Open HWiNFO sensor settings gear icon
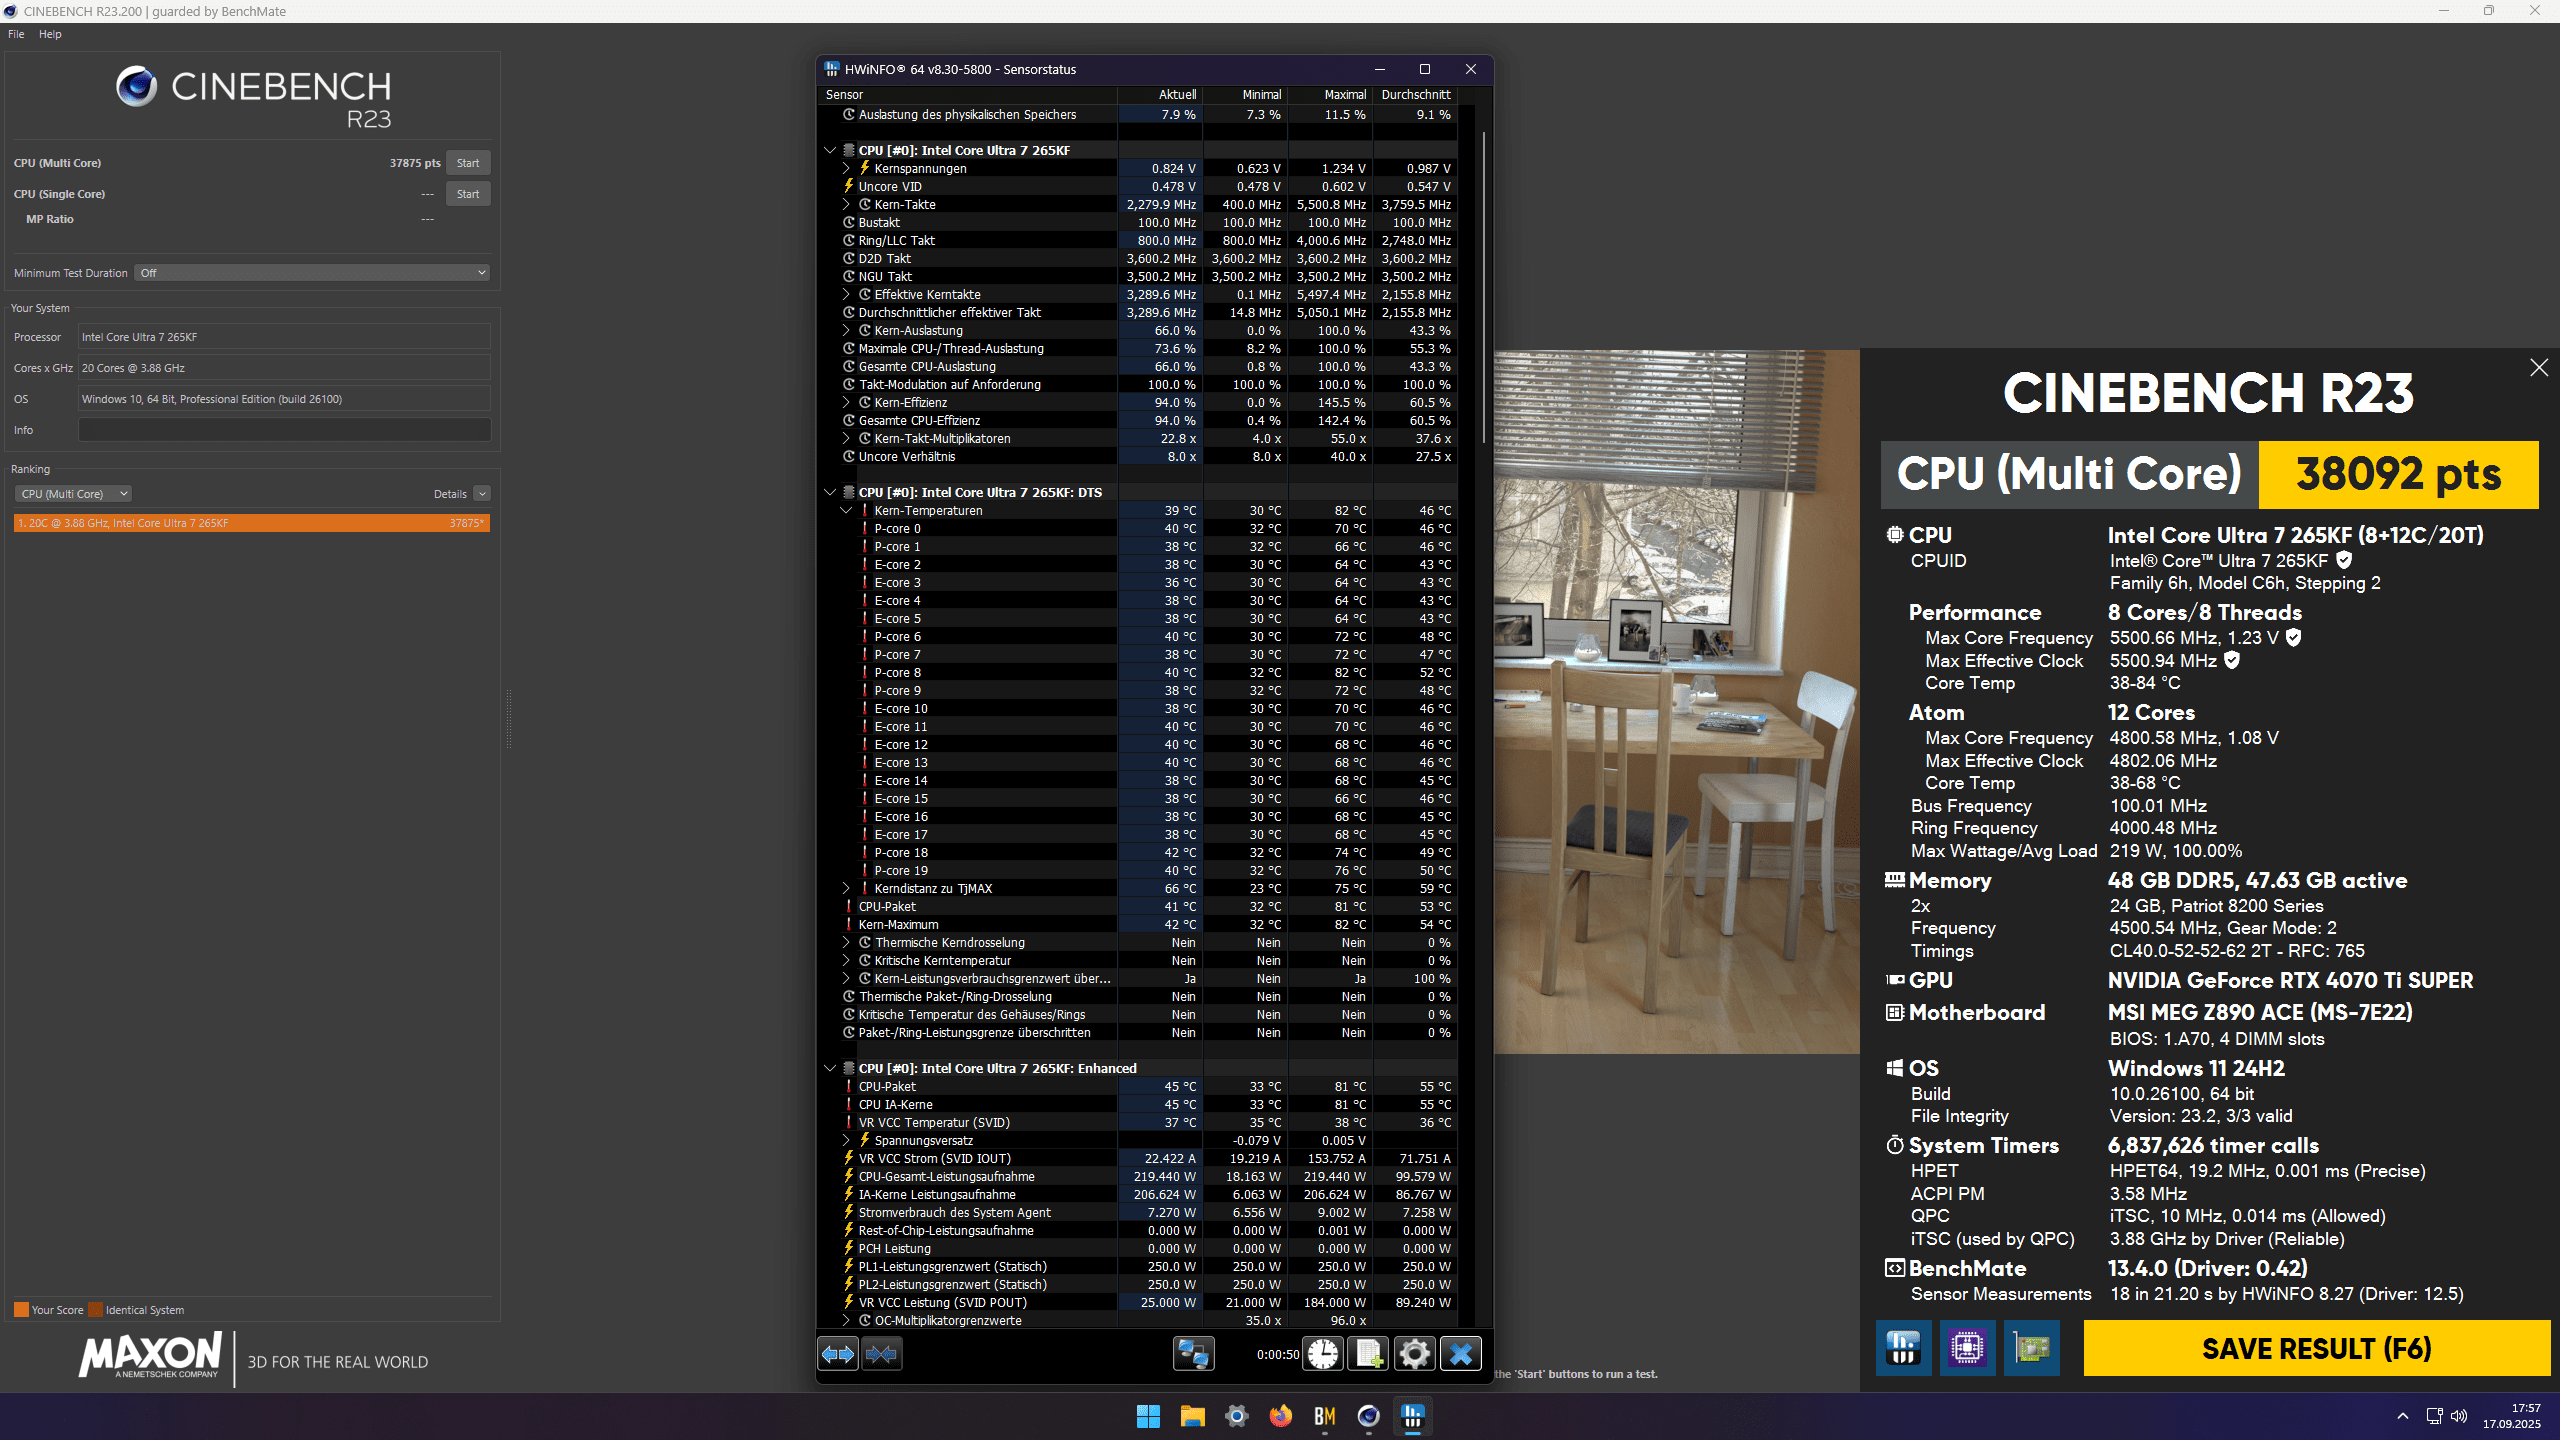The height and width of the screenshot is (1440, 2560). pyautogui.click(x=1414, y=1354)
